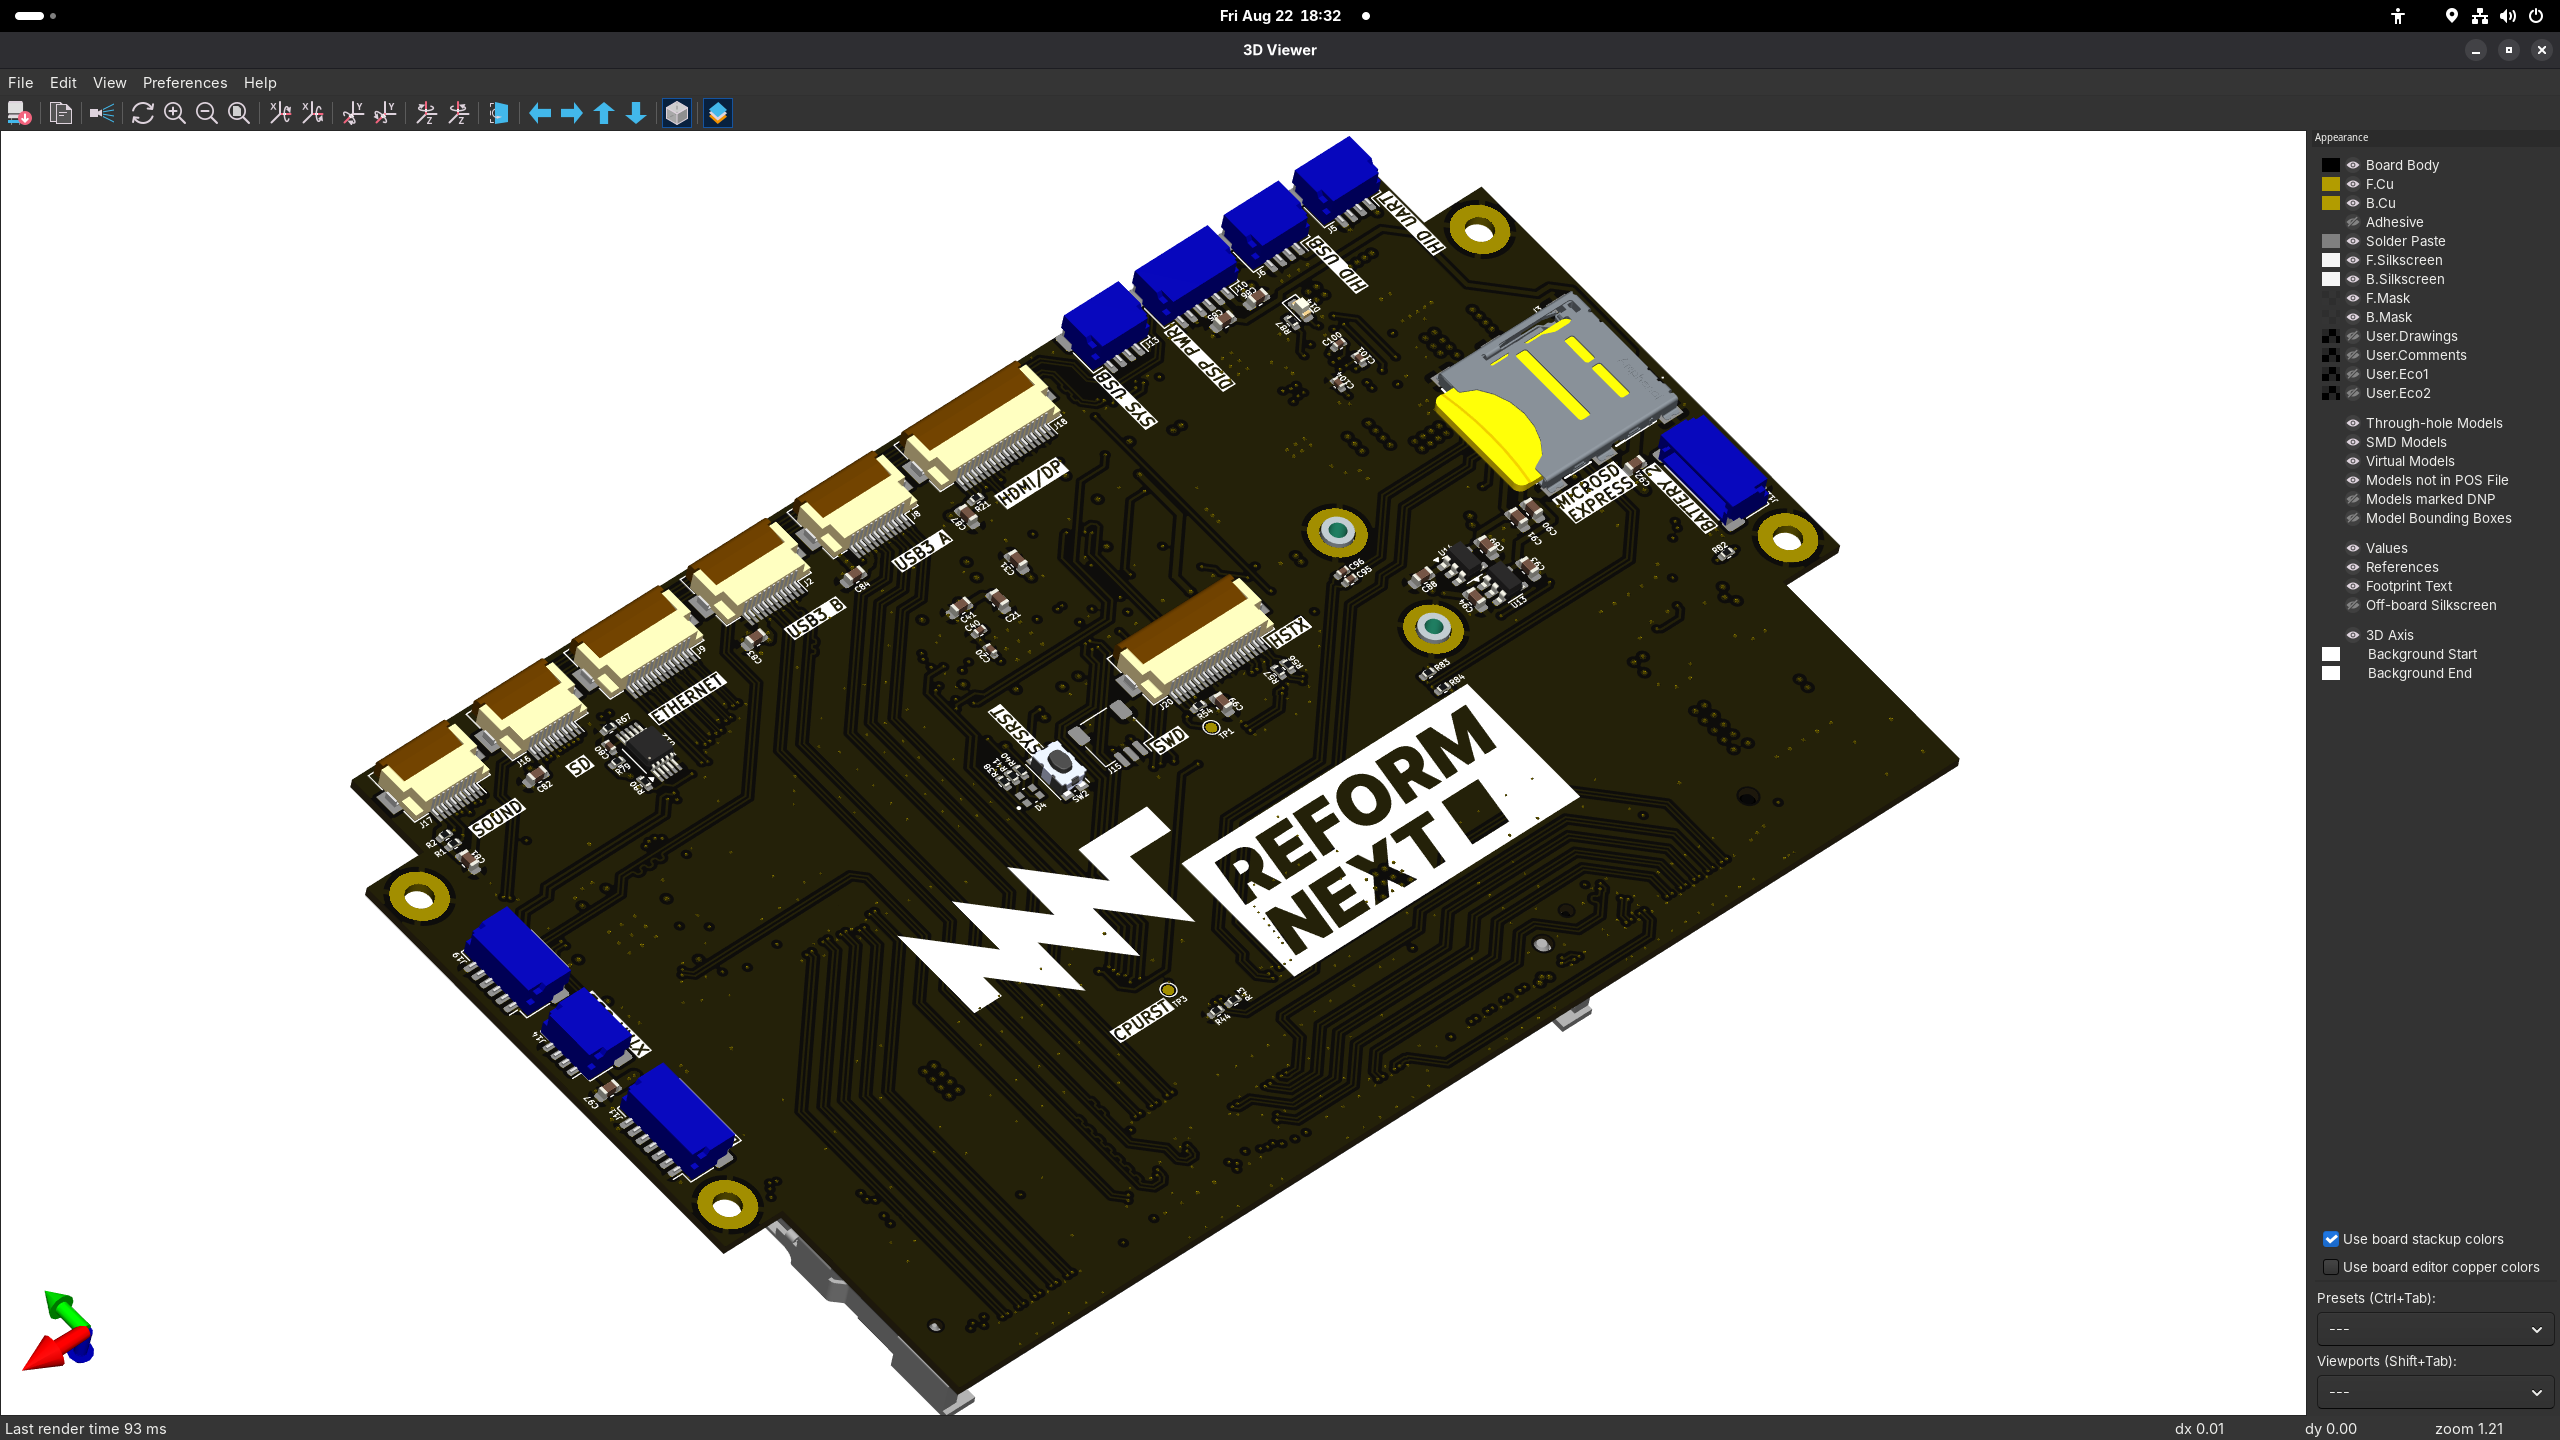Click the volume icon in system tray
The height and width of the screenshot is (1440, 2560).
pos(2508,16)
